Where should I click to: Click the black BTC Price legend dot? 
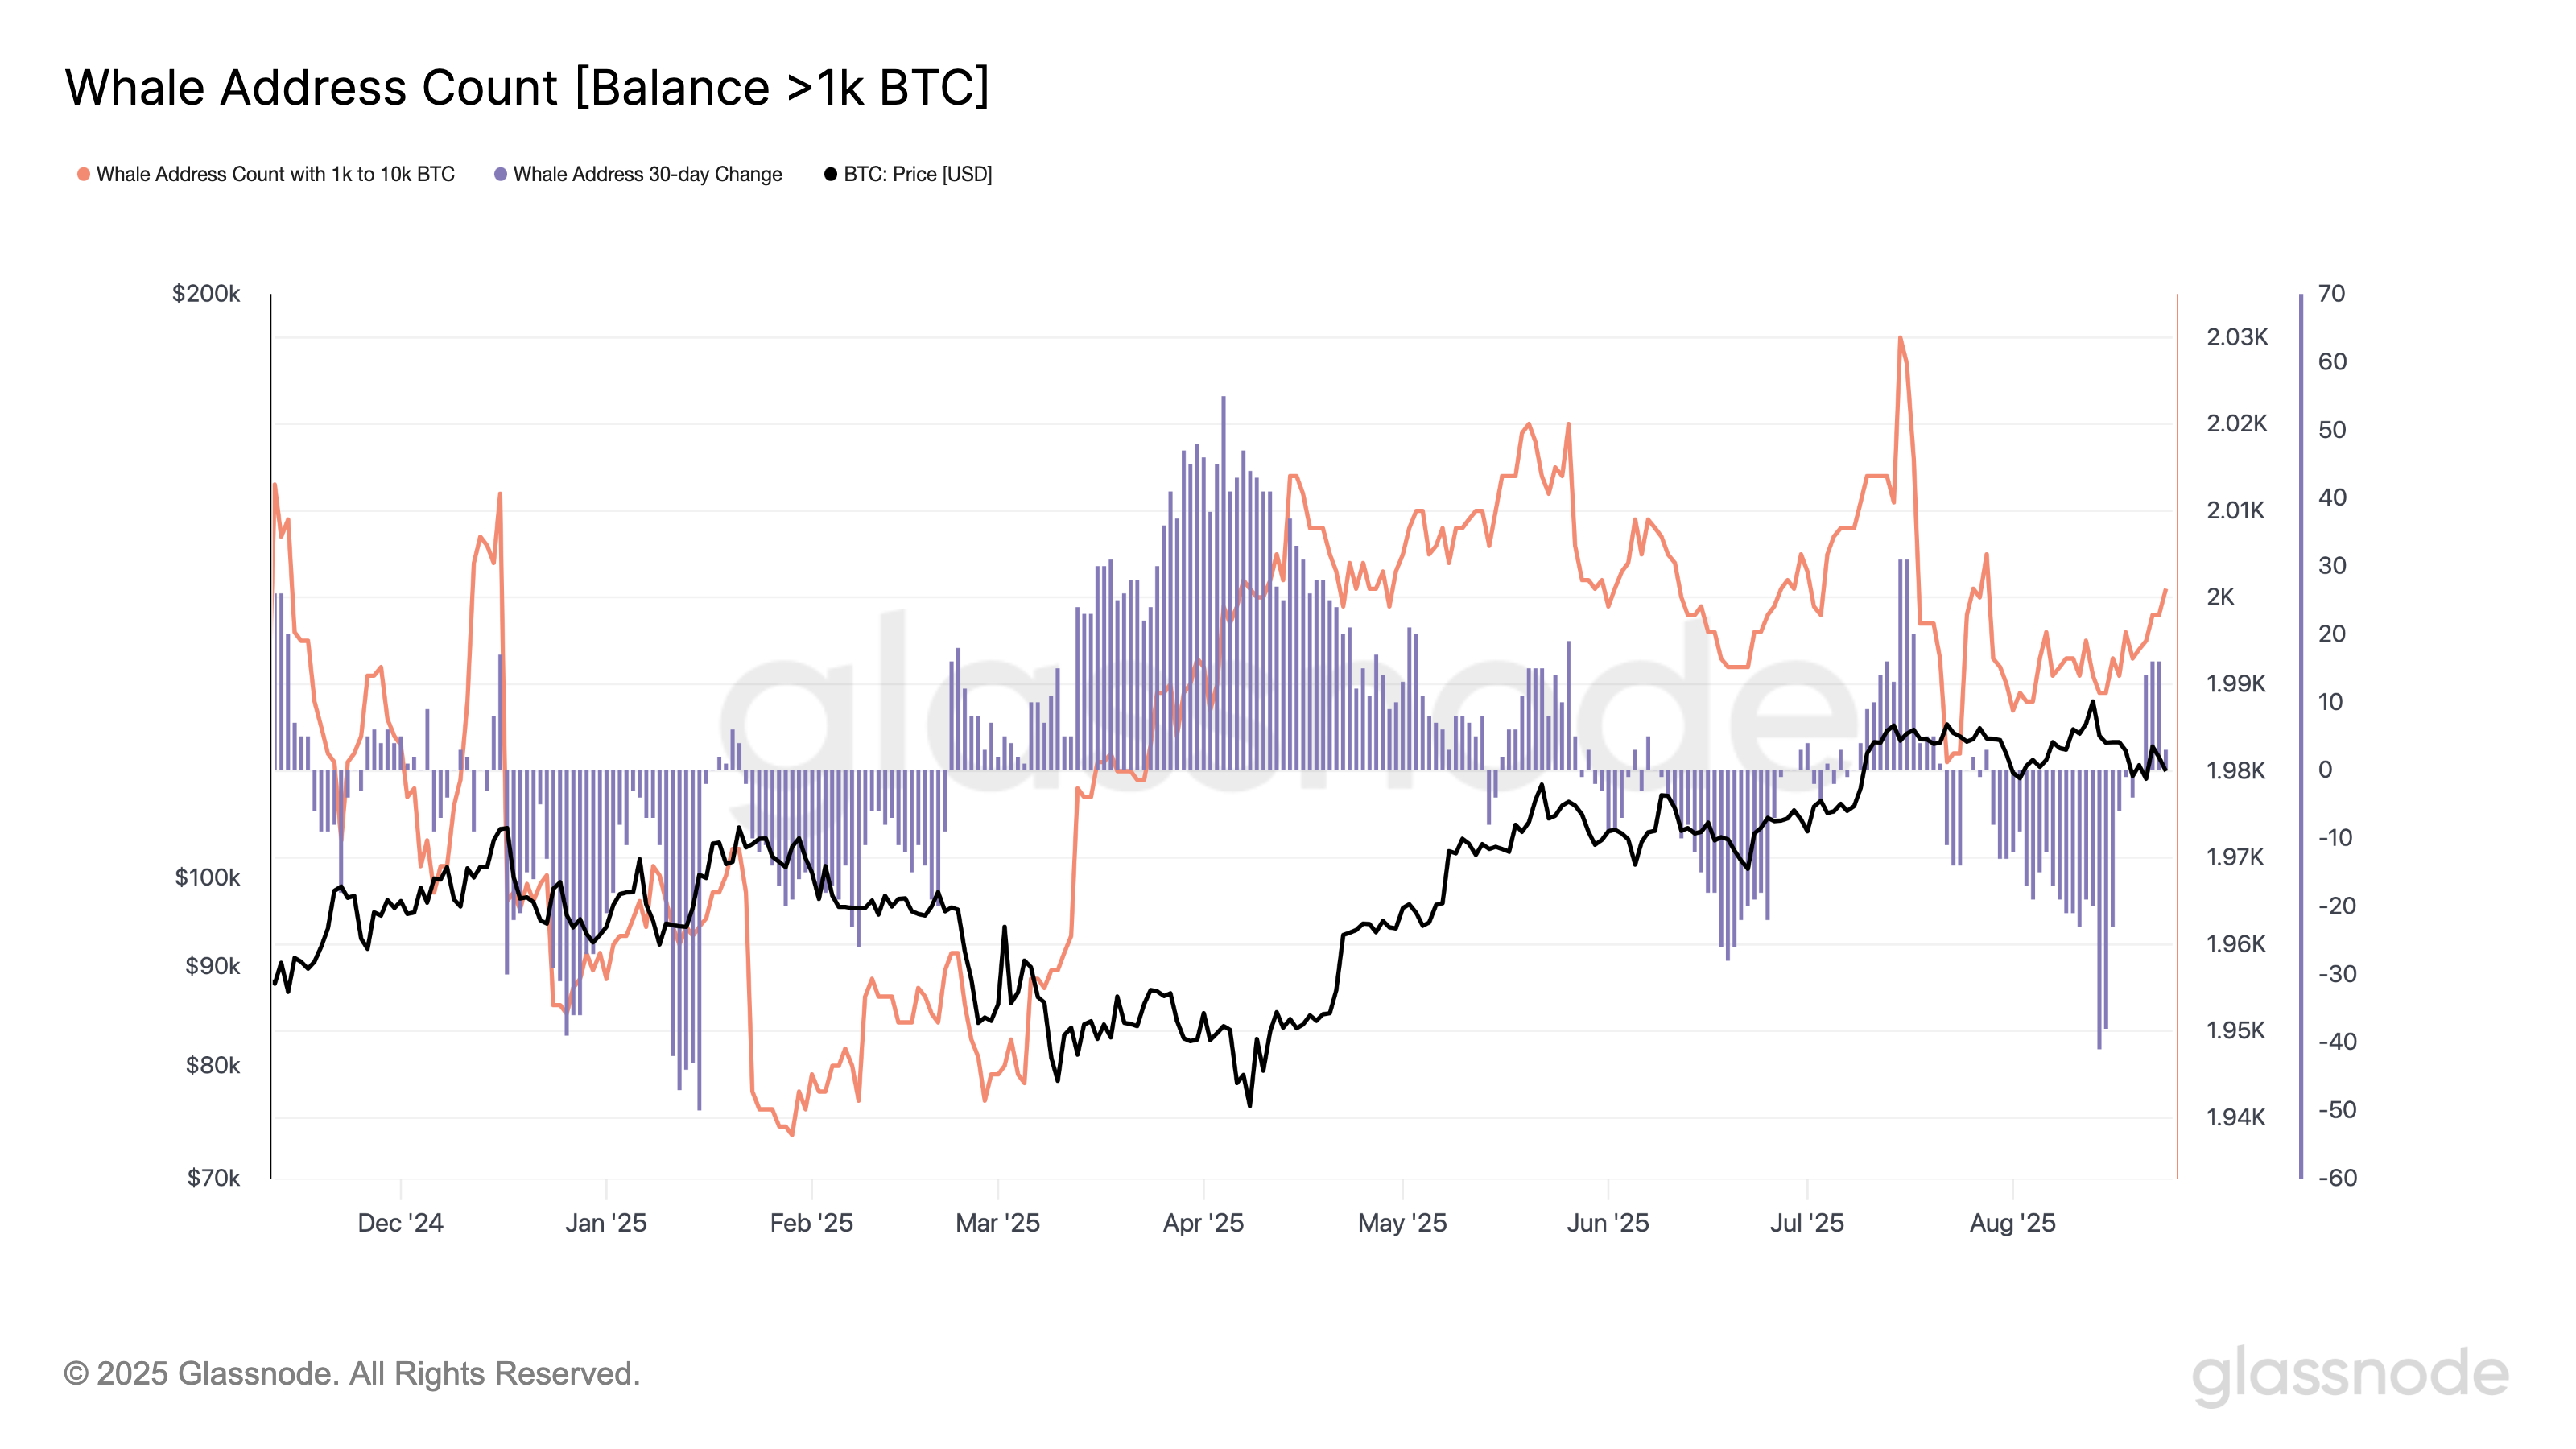(x=830, y=174)
